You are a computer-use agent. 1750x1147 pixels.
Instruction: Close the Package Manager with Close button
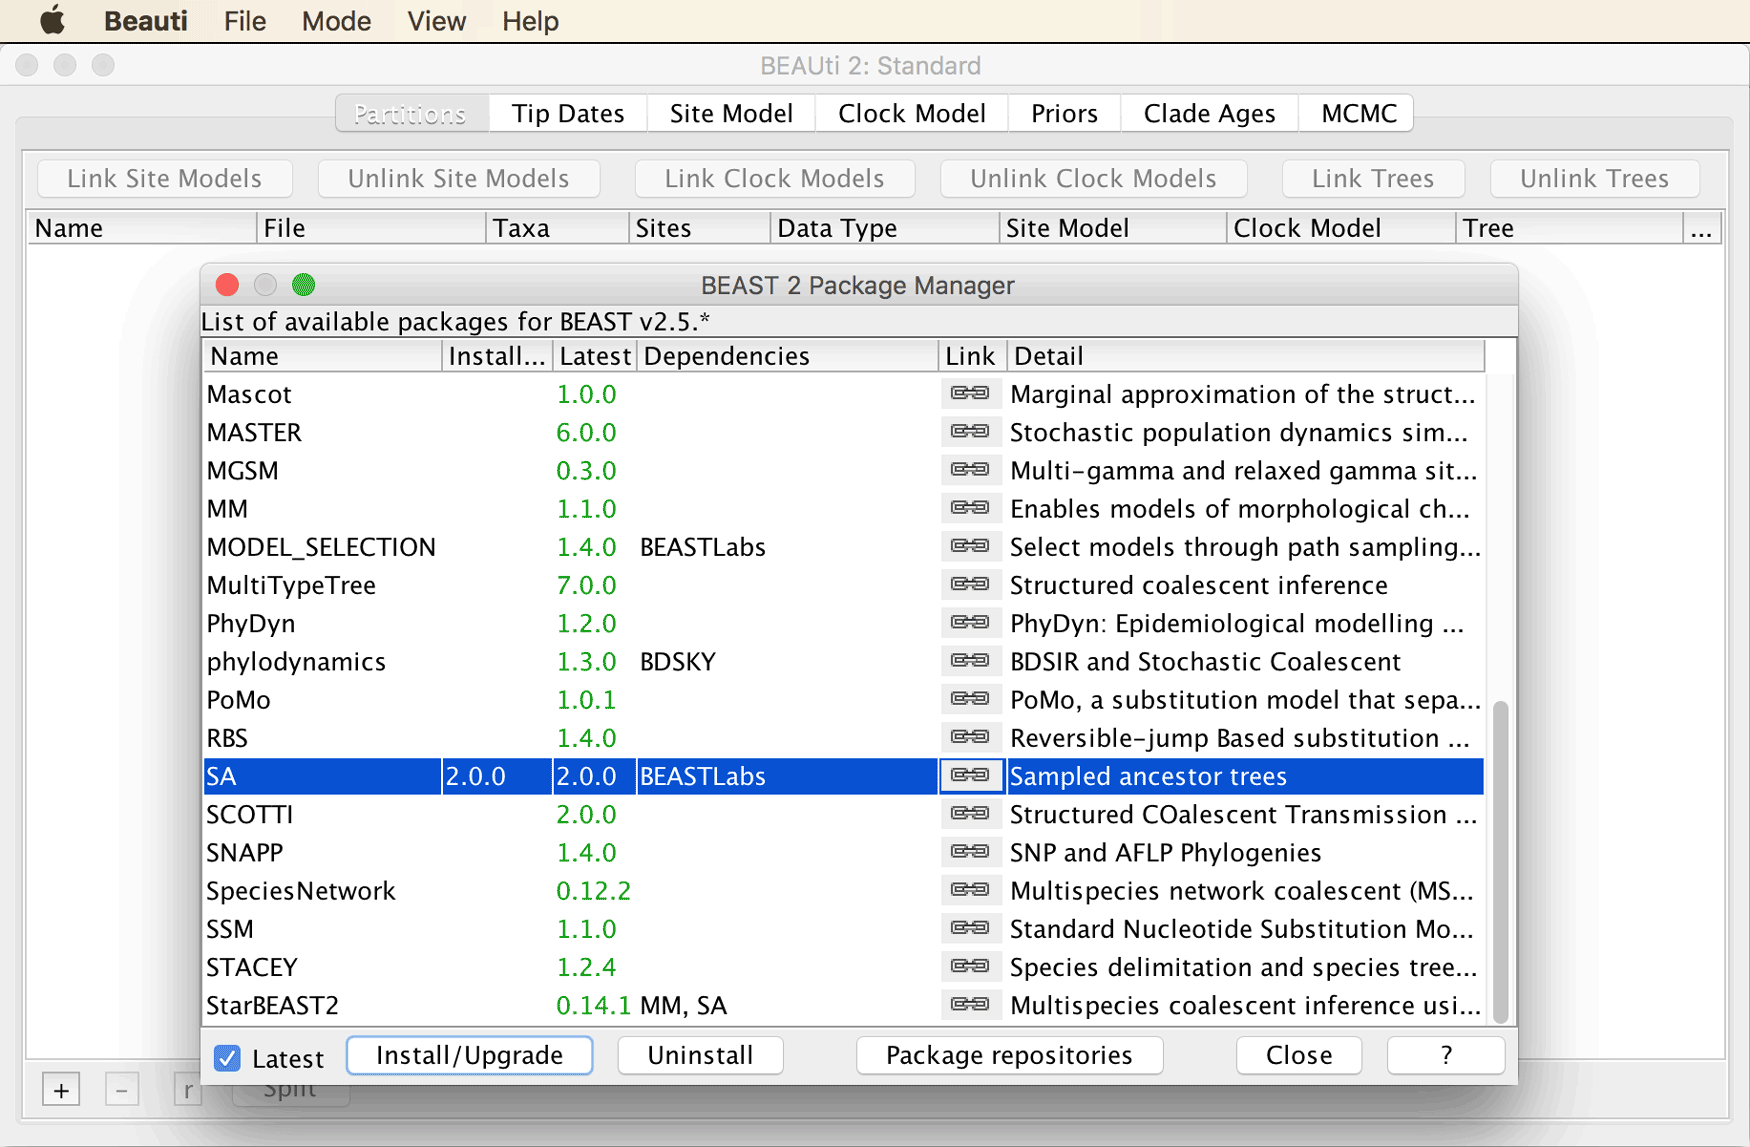coord(1299,1055)
